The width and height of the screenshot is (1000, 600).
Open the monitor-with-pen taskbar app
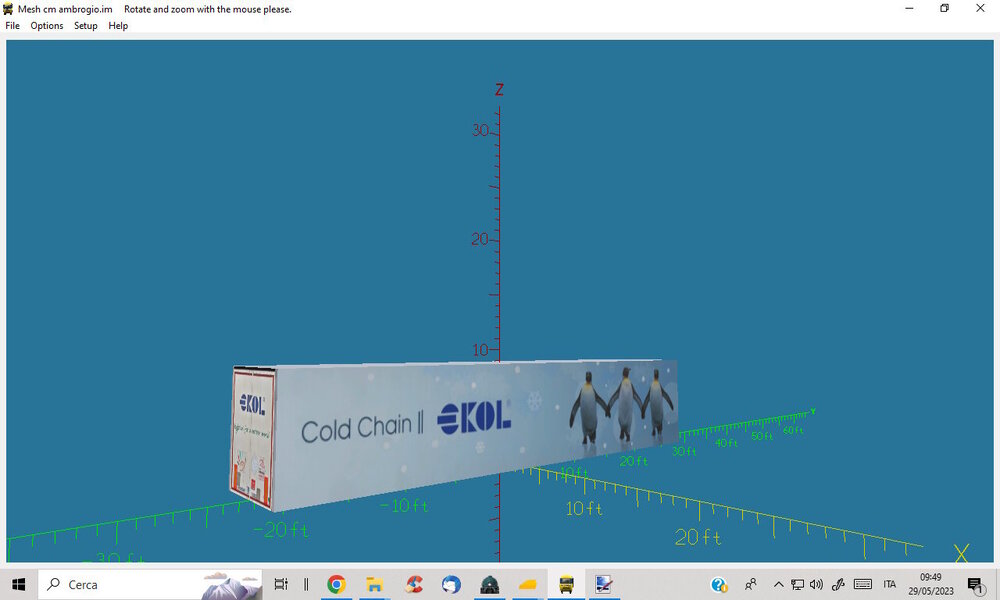(x=604, y=584)
